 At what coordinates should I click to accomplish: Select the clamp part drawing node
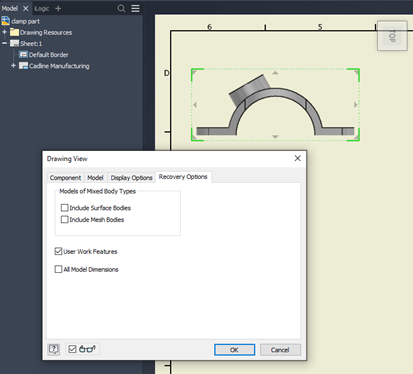(25, 21)
